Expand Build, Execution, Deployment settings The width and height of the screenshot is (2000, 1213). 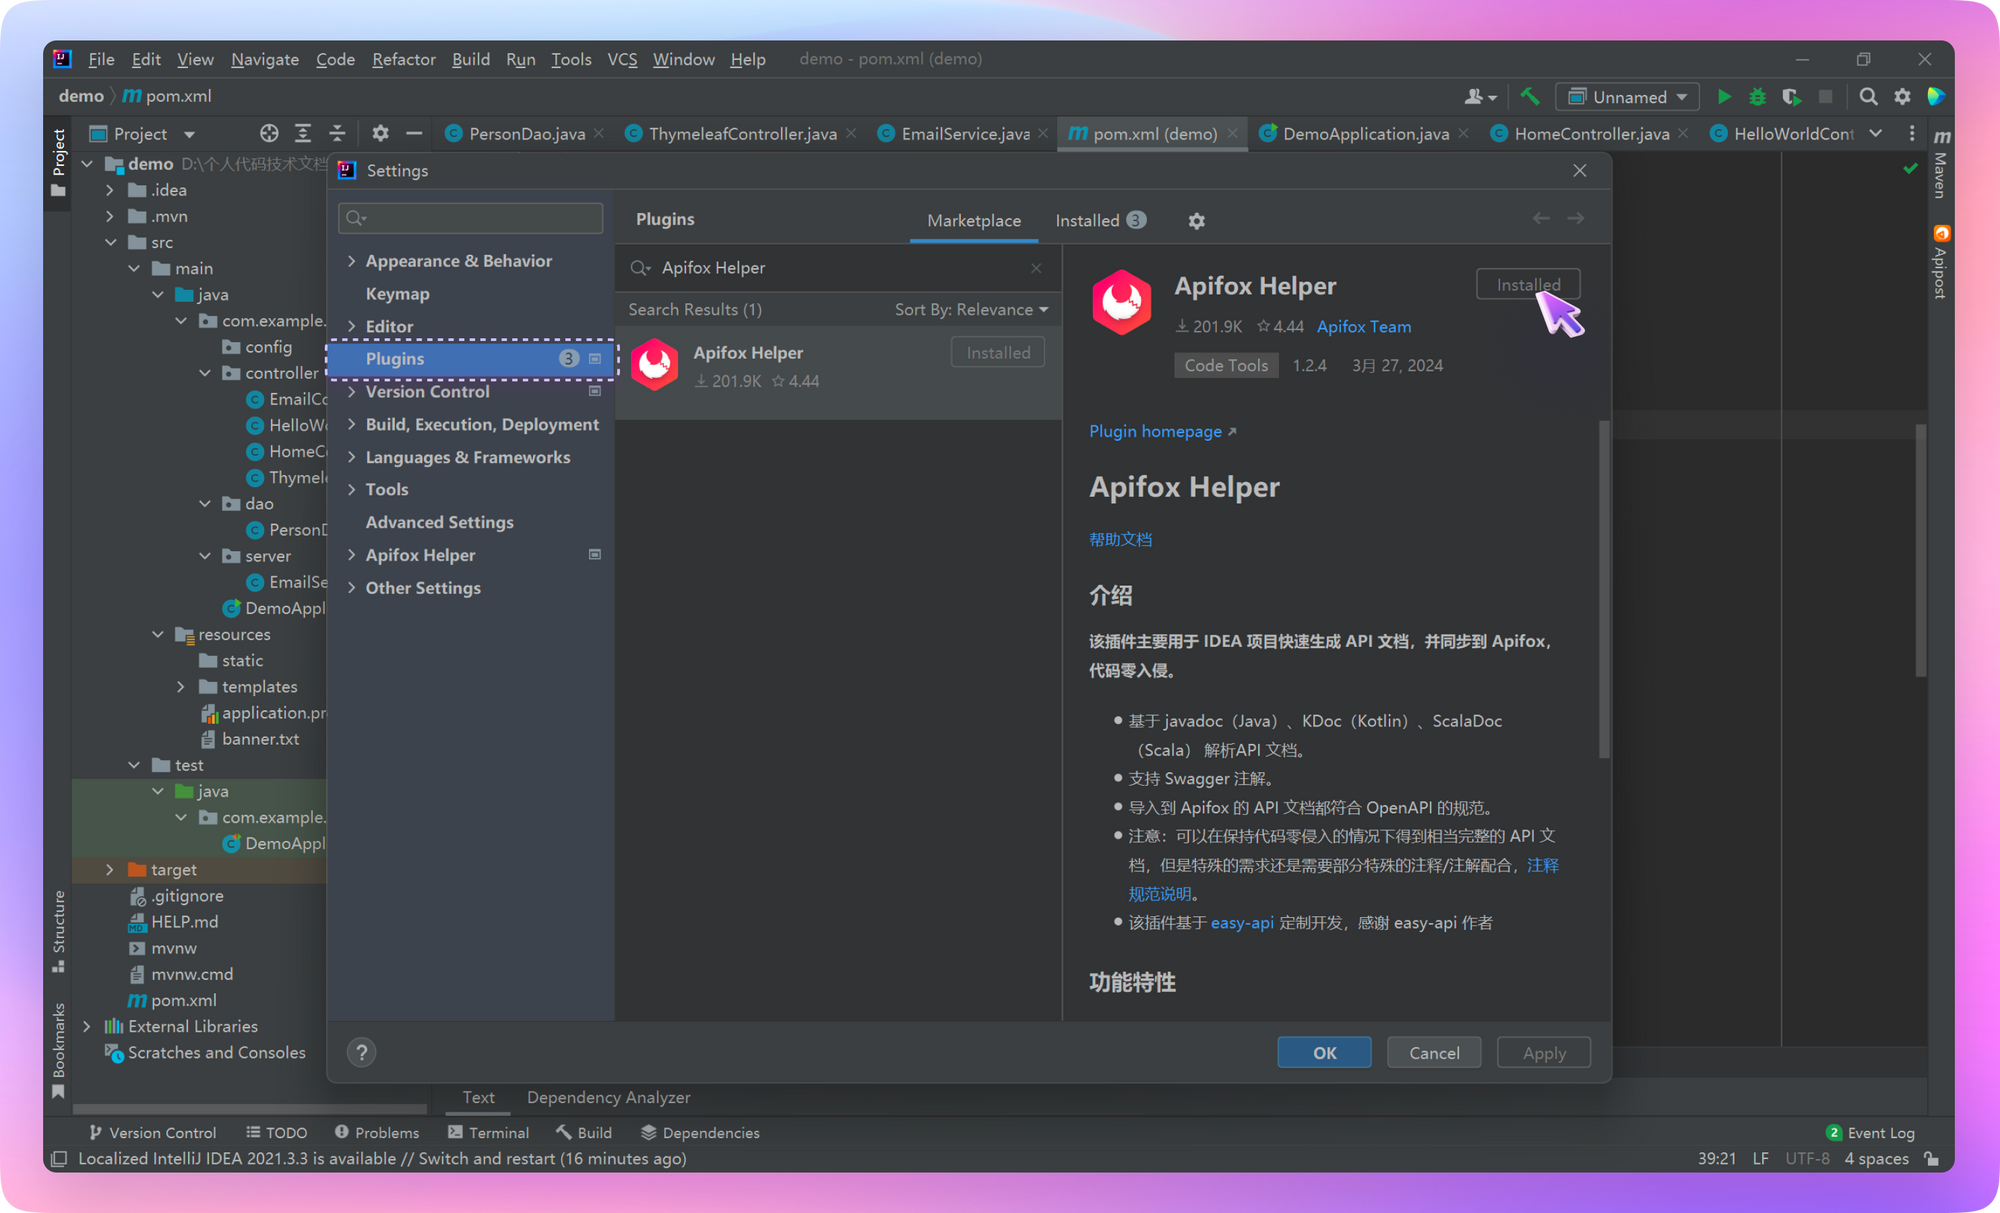352,425
